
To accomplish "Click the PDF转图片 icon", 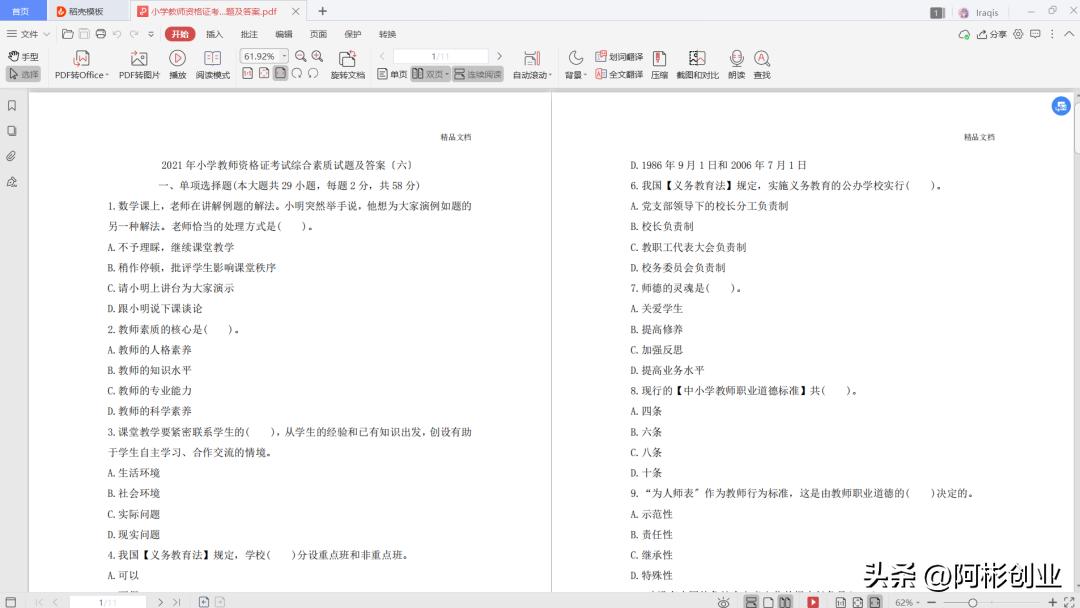I will (x=139, y=59).
